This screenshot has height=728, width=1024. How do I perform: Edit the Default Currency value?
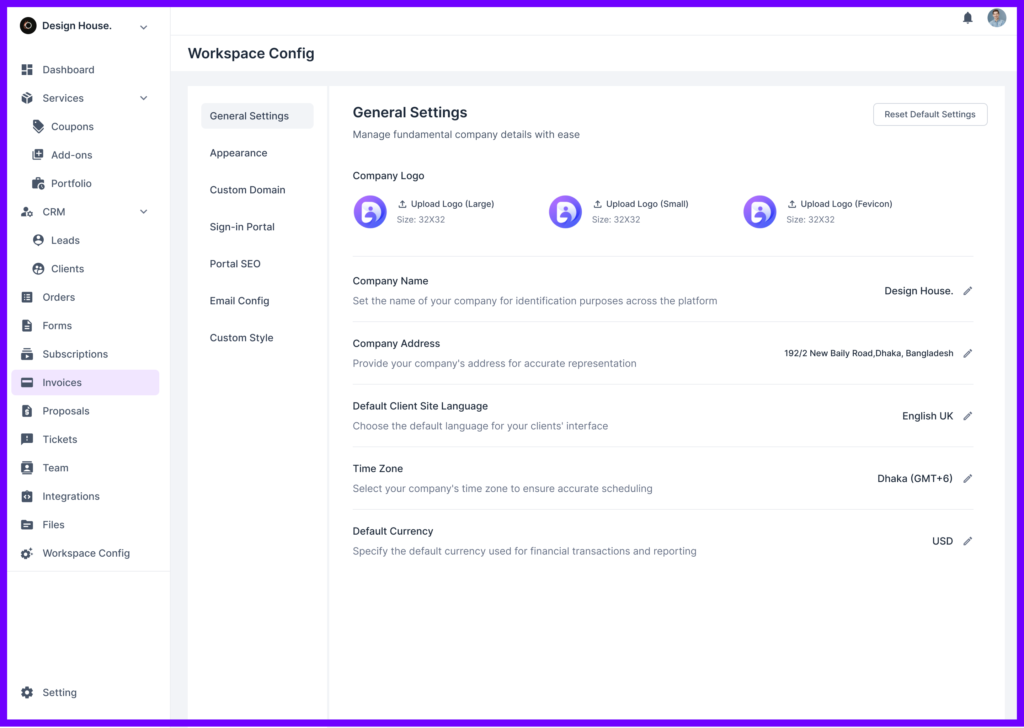[967, 540]
